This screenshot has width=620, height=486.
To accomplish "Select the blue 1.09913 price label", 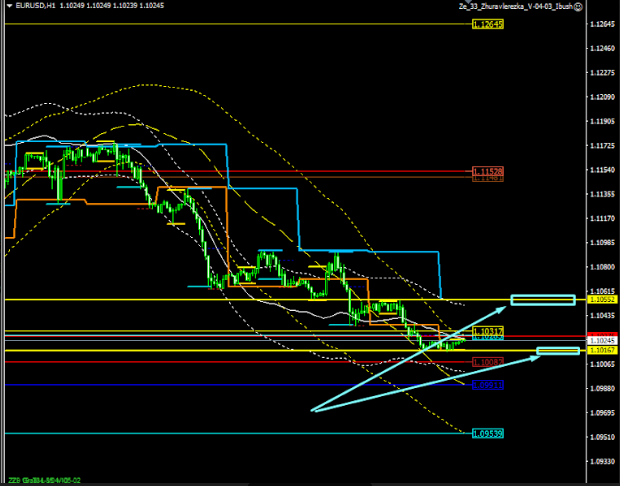I will (487, 384).
